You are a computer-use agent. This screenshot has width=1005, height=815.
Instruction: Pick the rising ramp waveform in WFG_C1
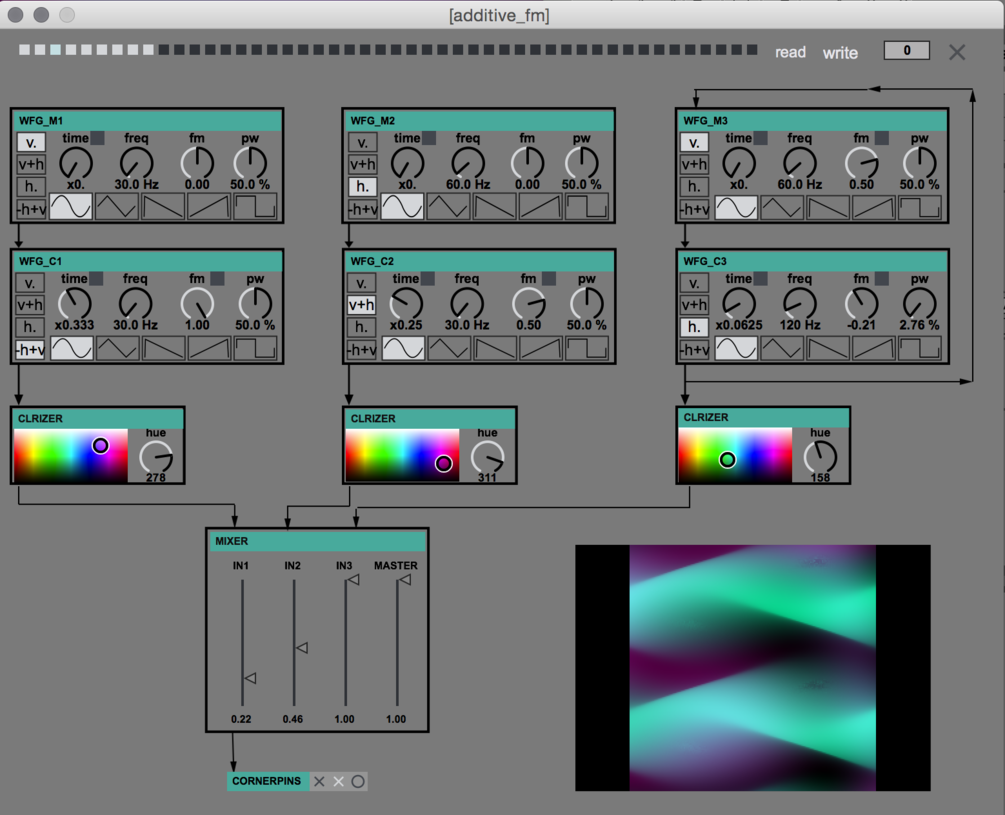point(208,348)
